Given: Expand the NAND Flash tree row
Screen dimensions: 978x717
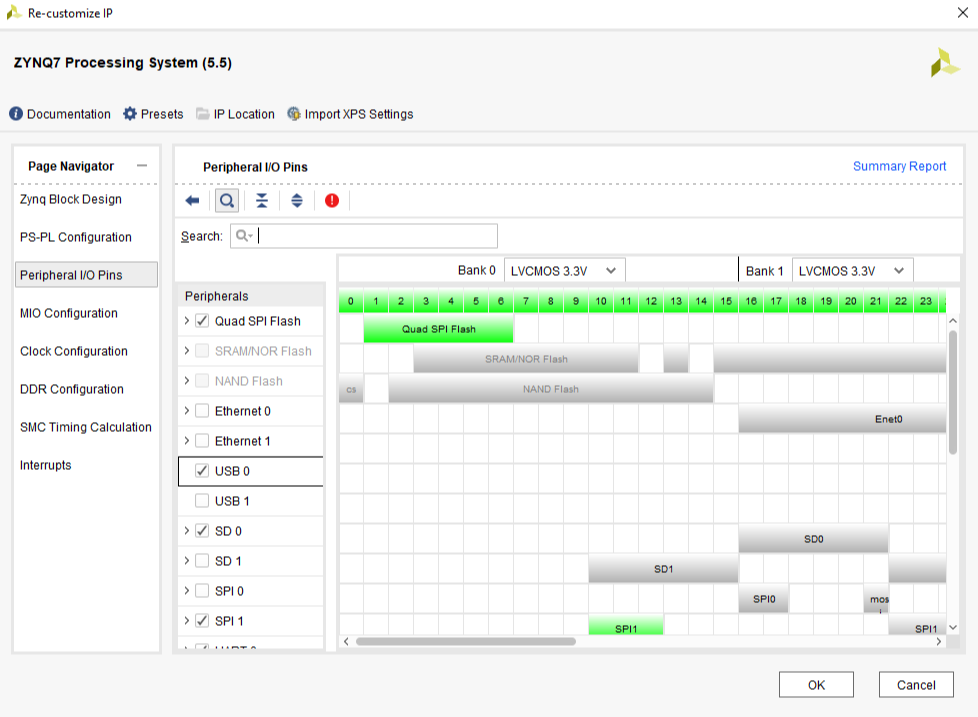Looking at the screenshot, I should tap(186, 380).
